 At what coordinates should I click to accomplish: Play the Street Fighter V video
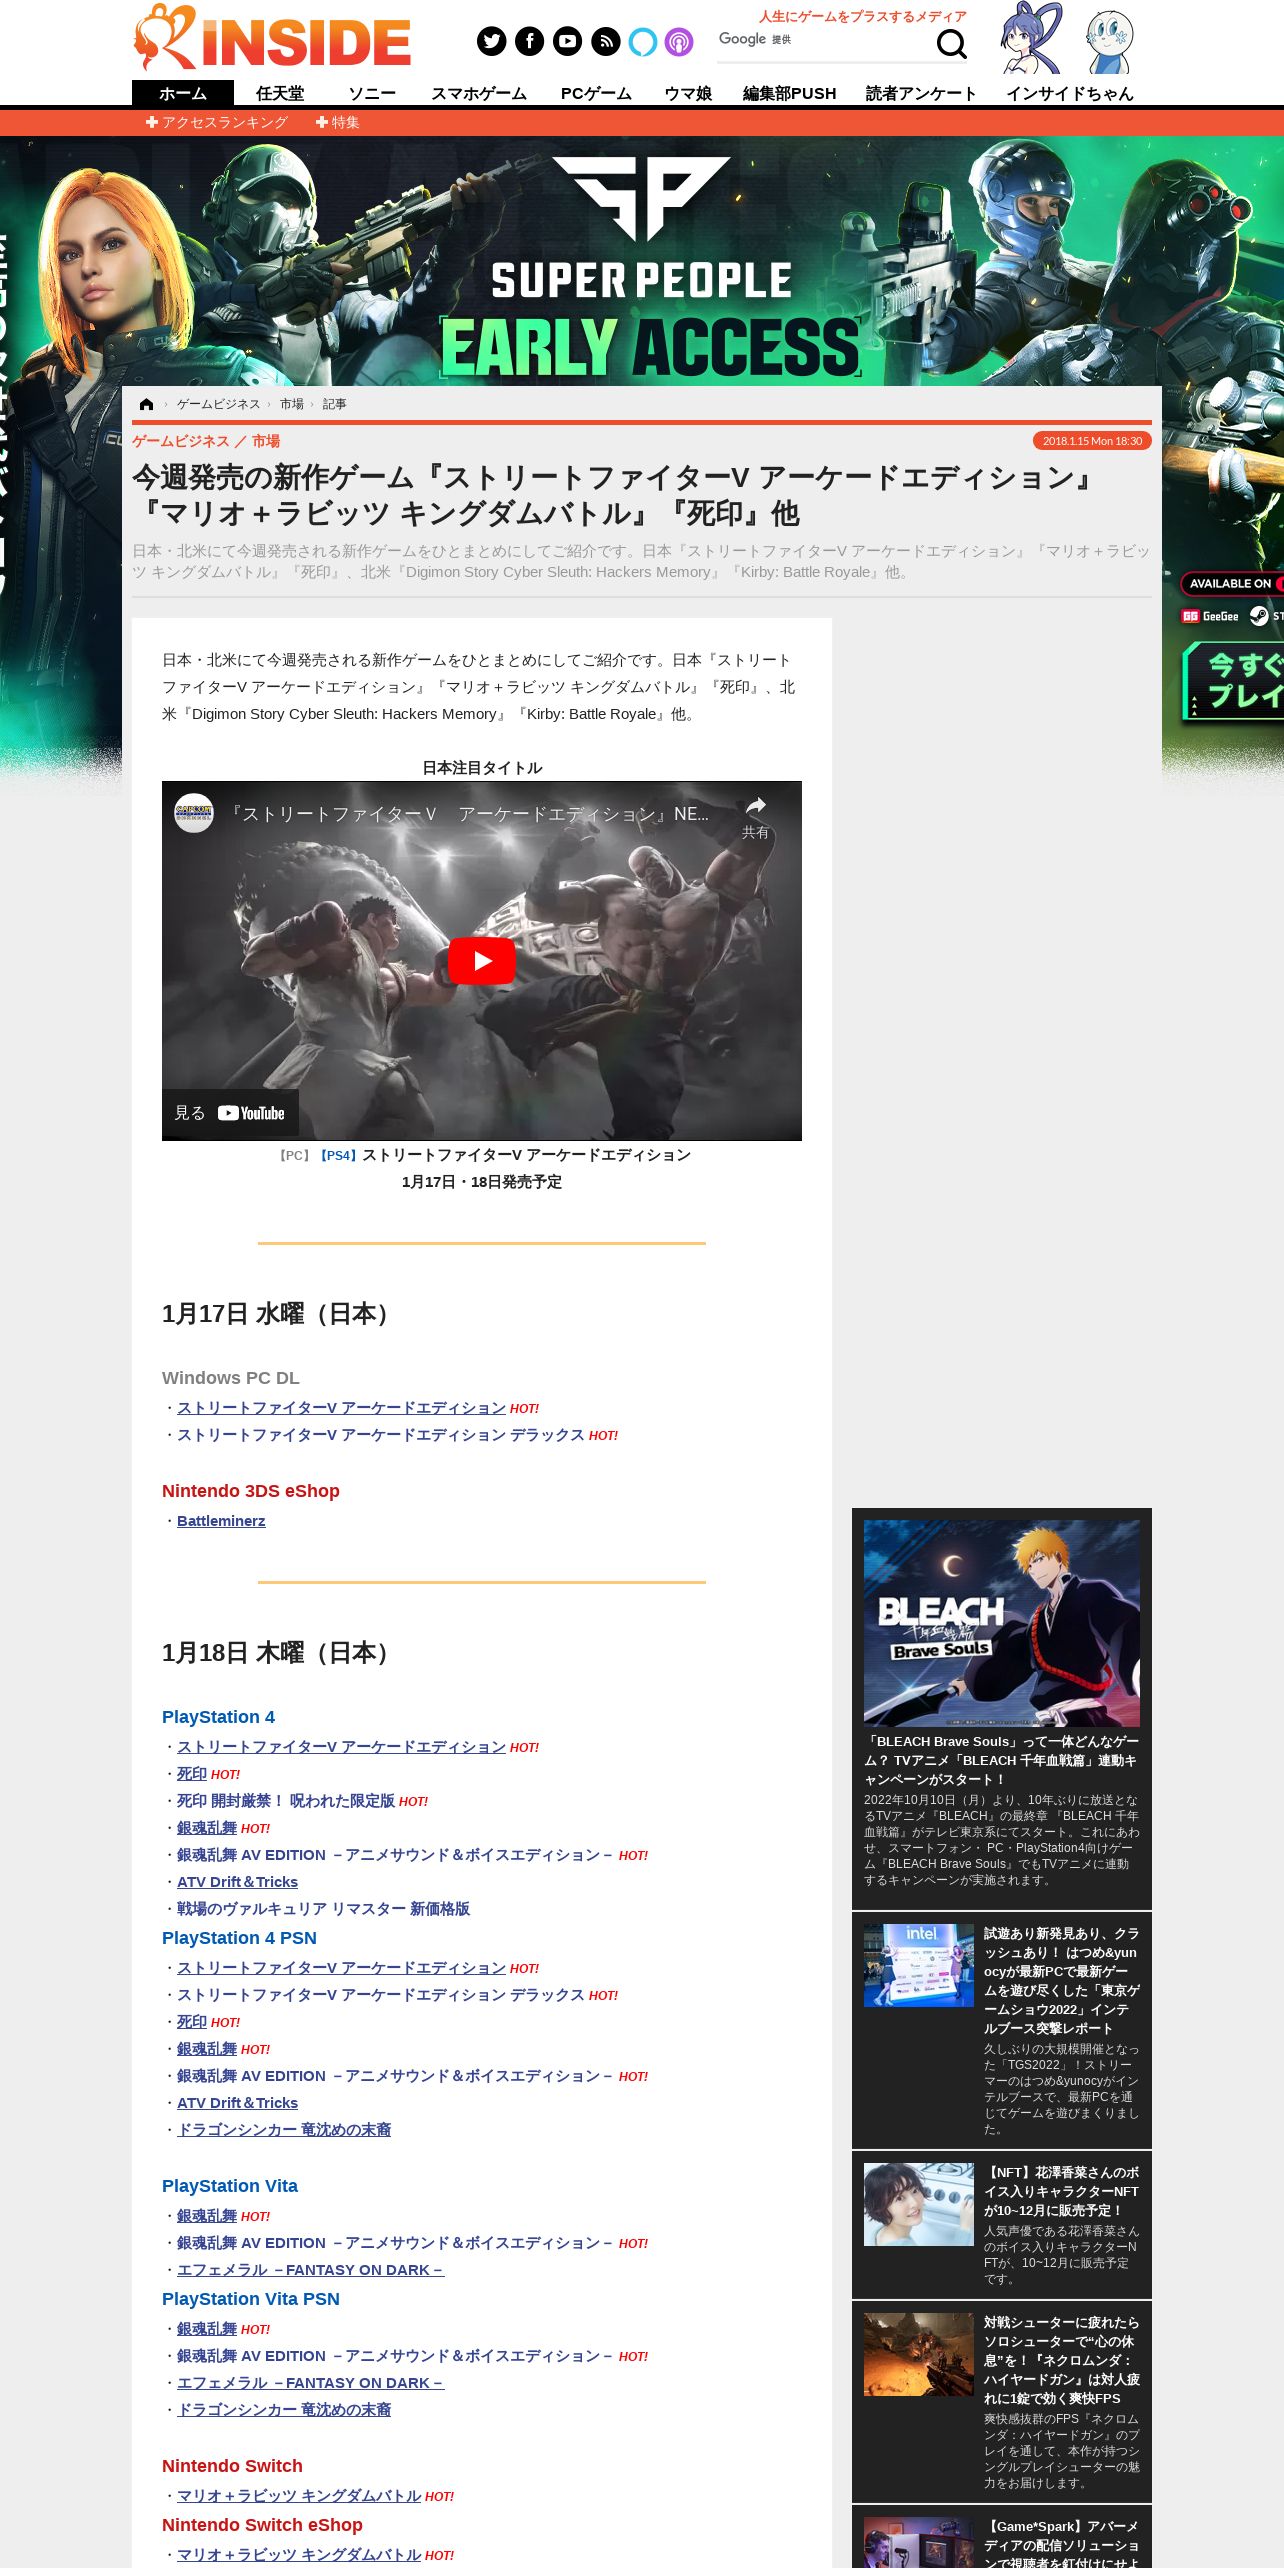(x=481, y=961)
